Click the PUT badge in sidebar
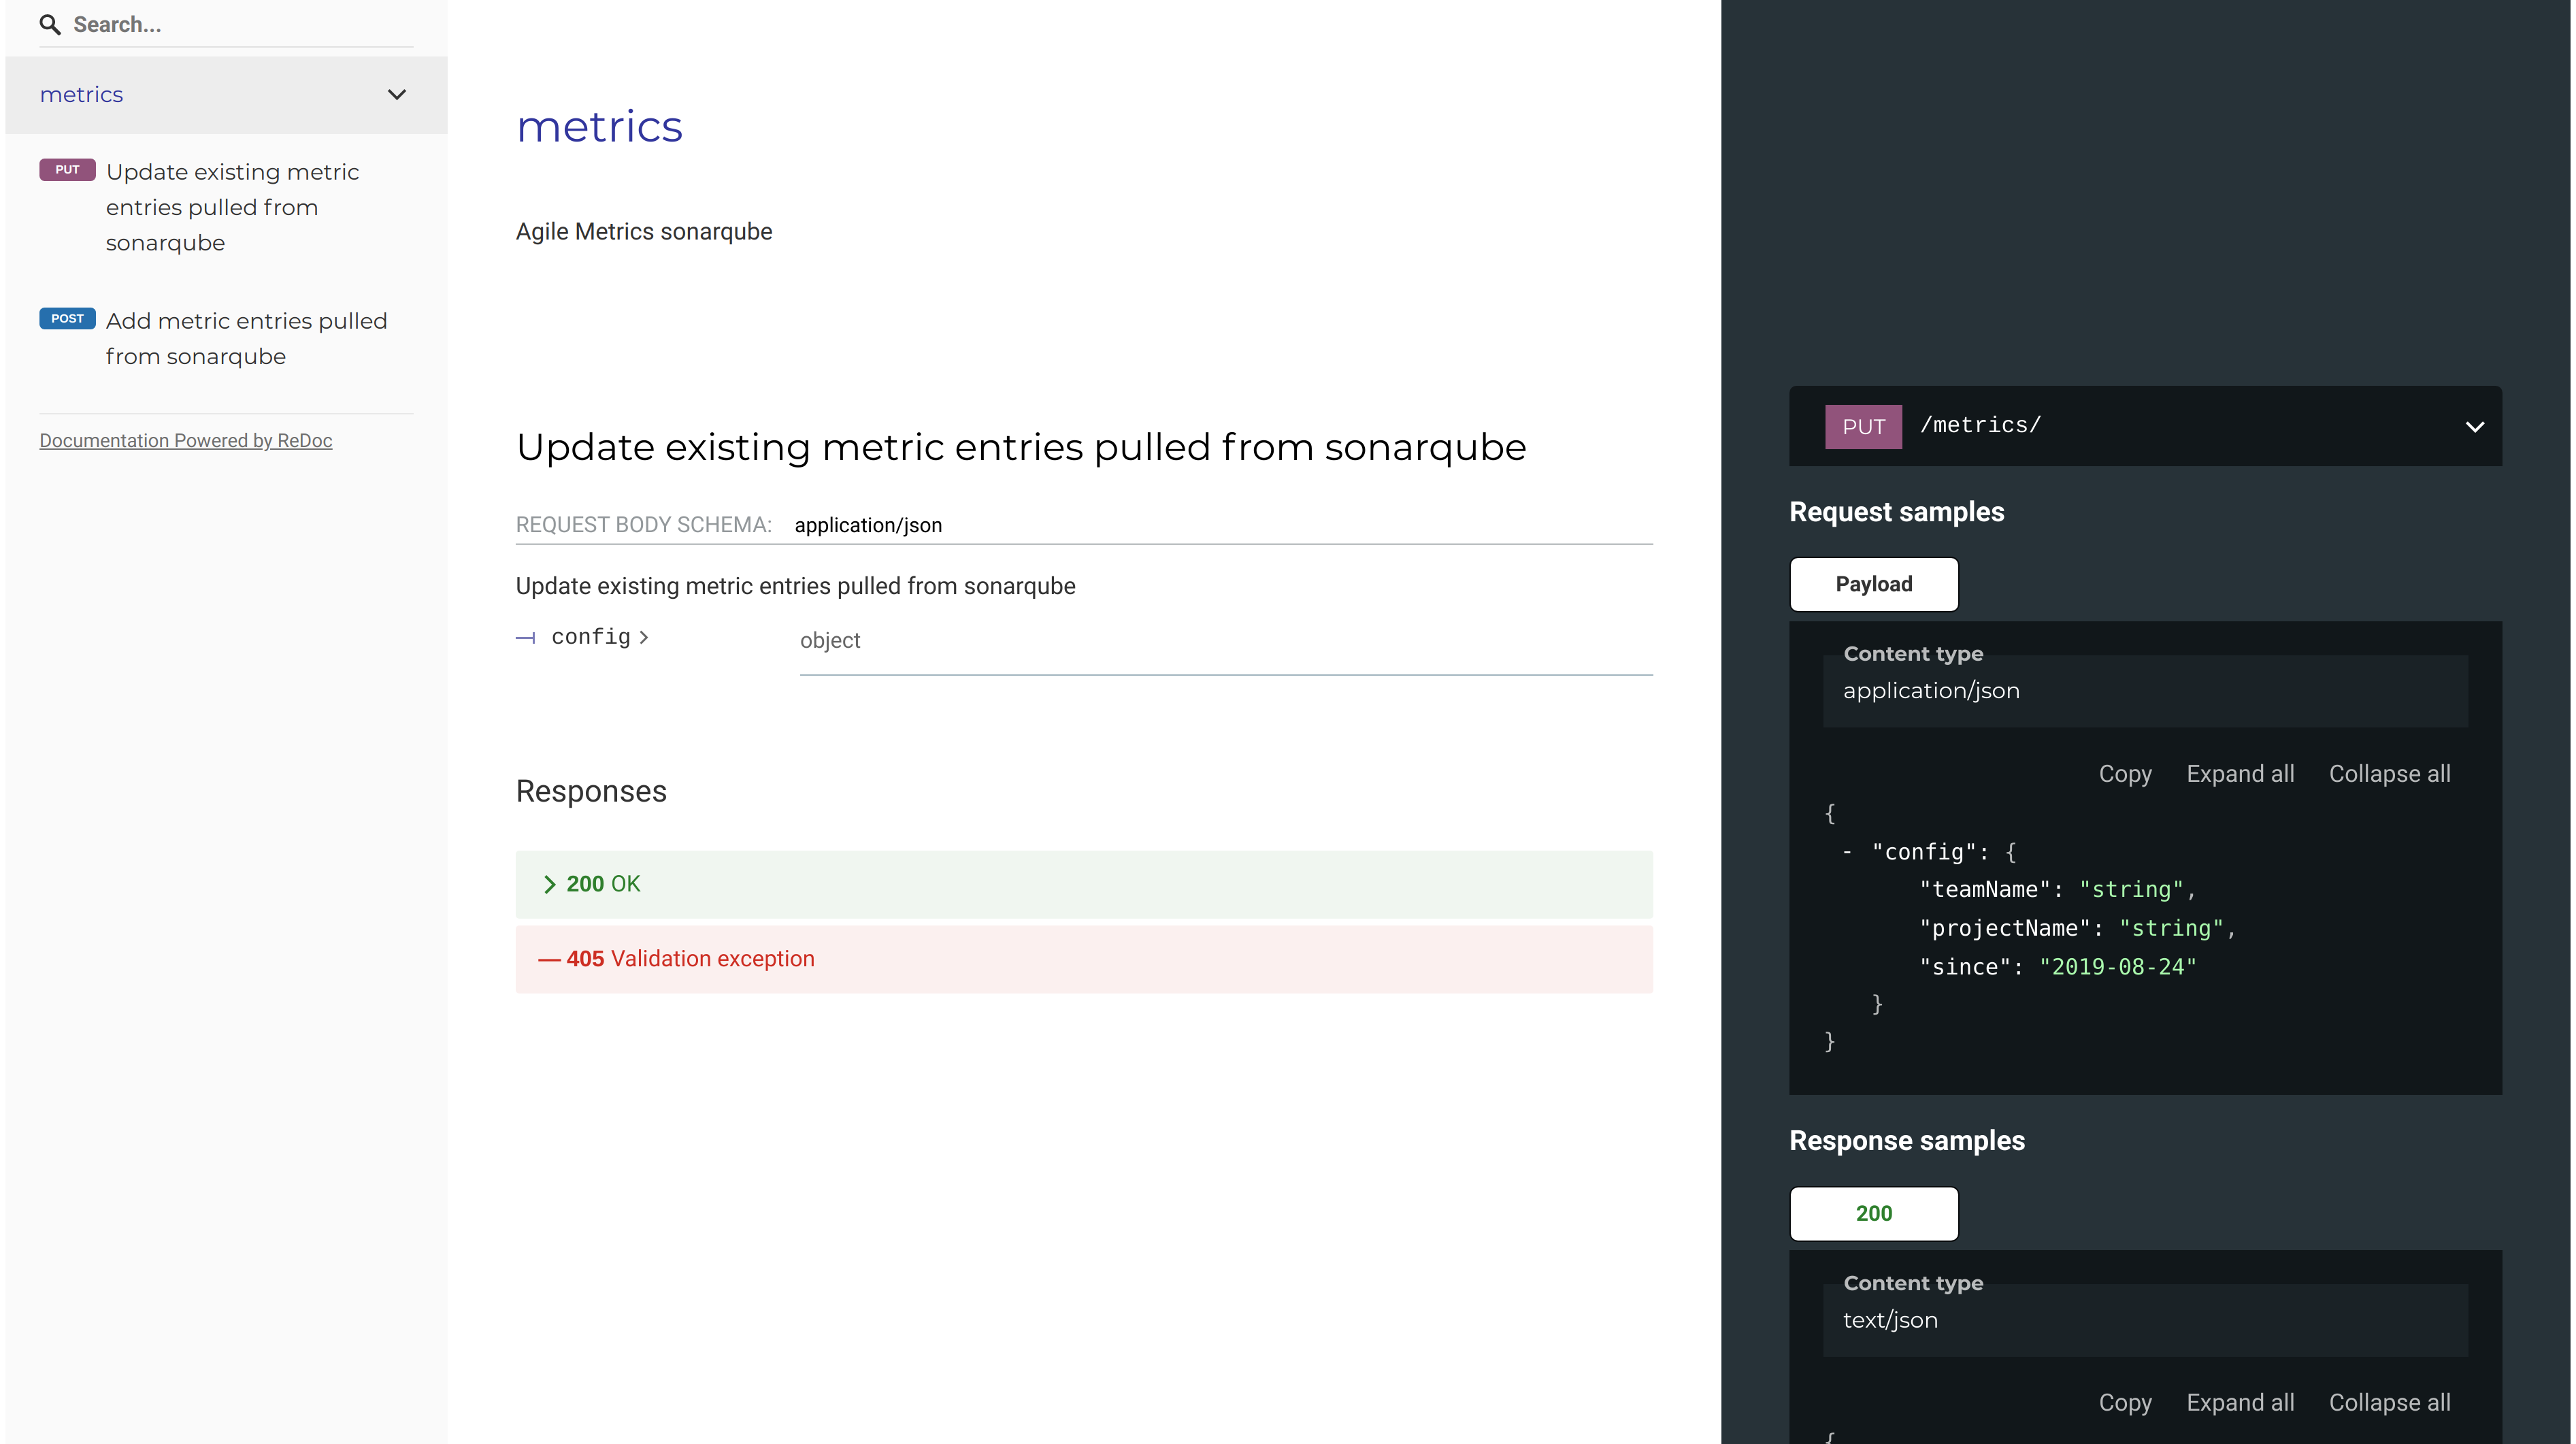The image size is (2576, 1444). pyautogui.click(x=67, y=170)
